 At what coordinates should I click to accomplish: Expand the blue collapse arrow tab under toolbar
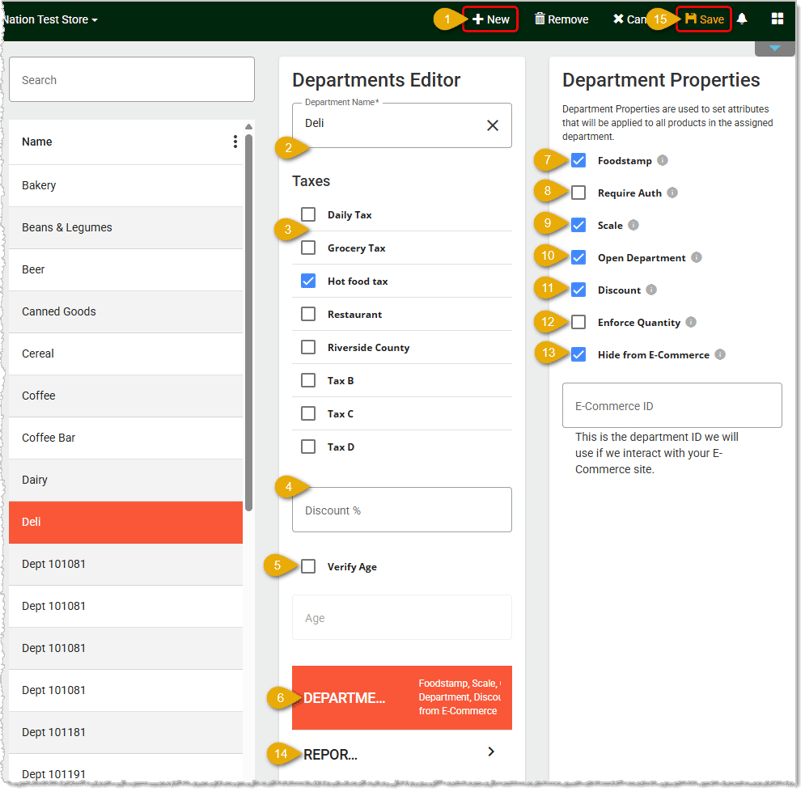(775, 48)
